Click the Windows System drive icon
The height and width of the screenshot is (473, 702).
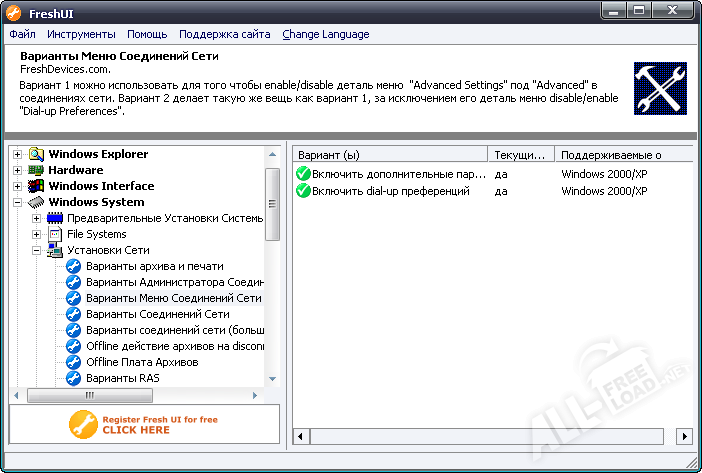coord(36,202)
